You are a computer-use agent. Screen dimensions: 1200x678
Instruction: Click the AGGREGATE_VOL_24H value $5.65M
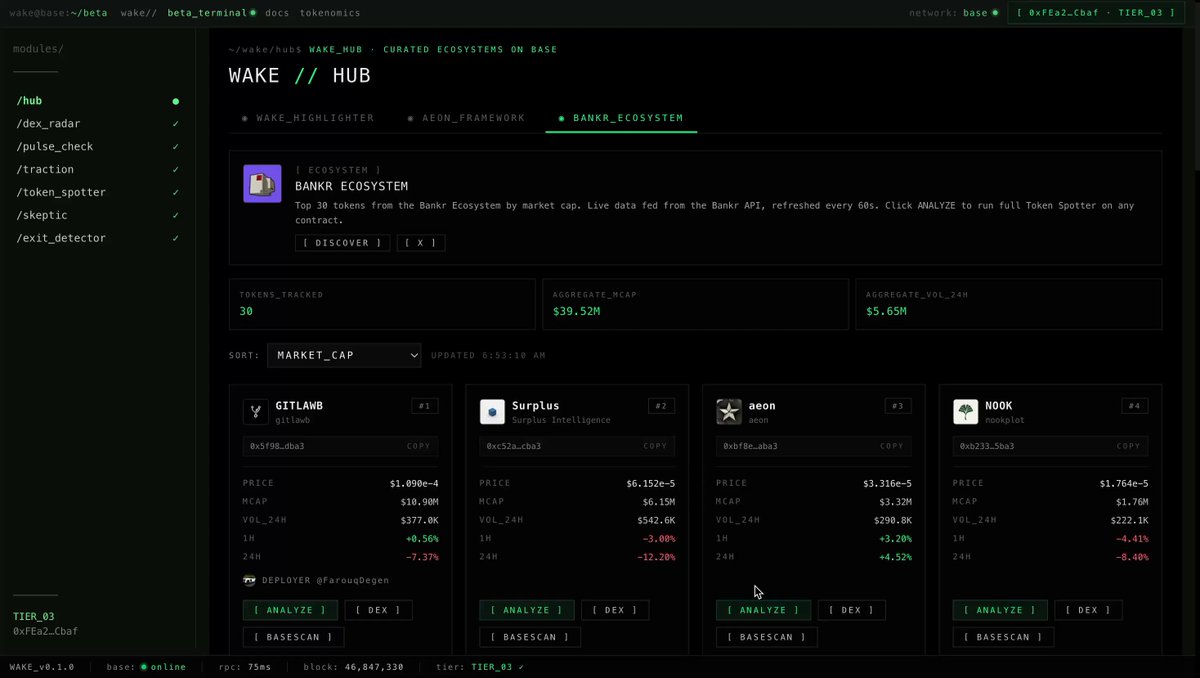pyautogui.click(x=886, y=312)
